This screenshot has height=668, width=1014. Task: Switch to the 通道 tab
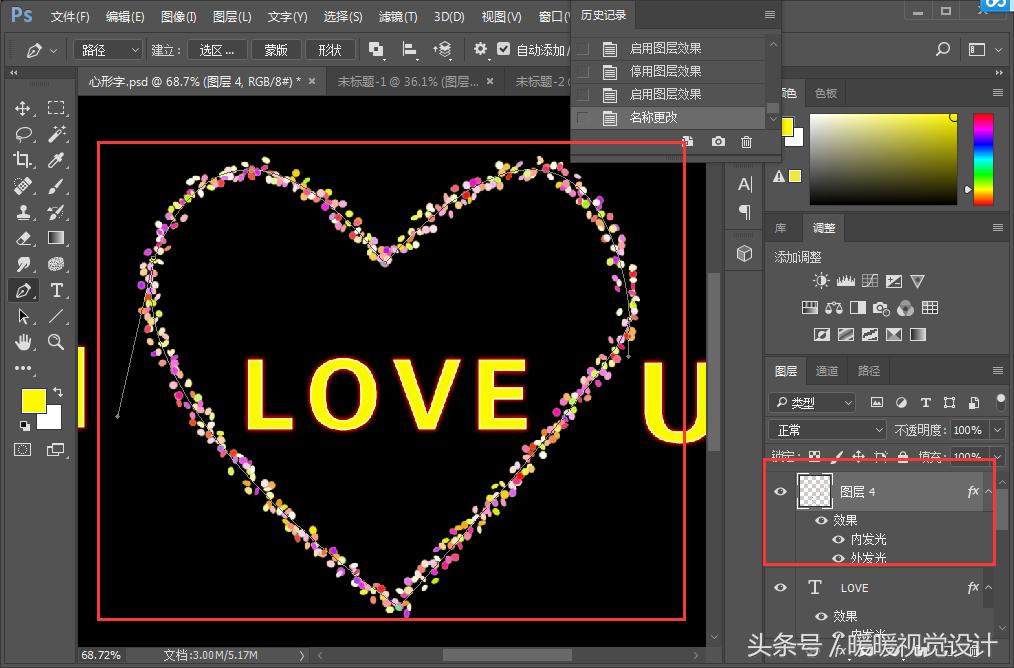click(x=827, y=371)
